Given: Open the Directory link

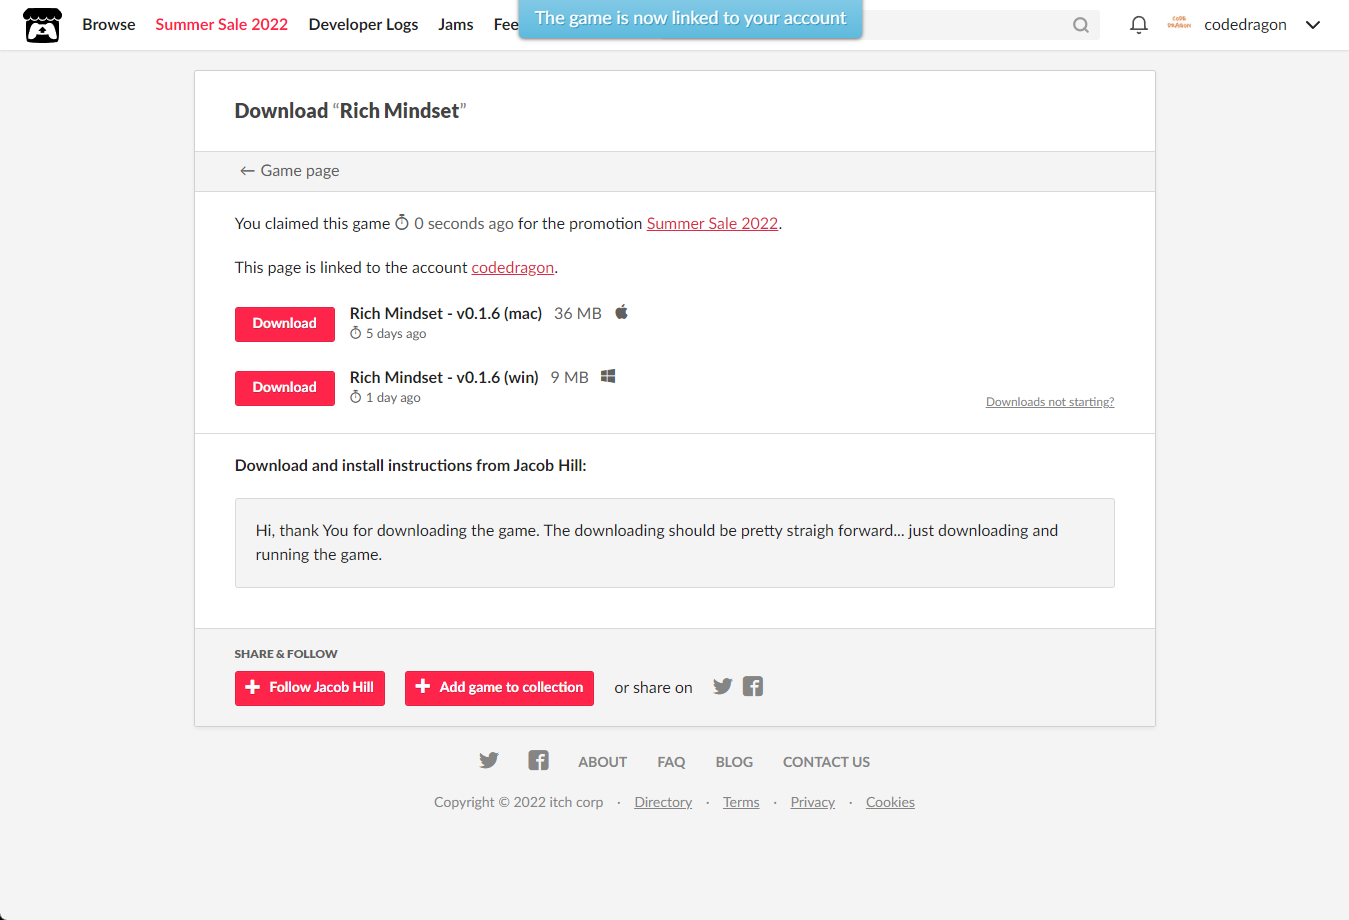Looking at the screenshot, I should pyautogui.click(x=663, y=803).
